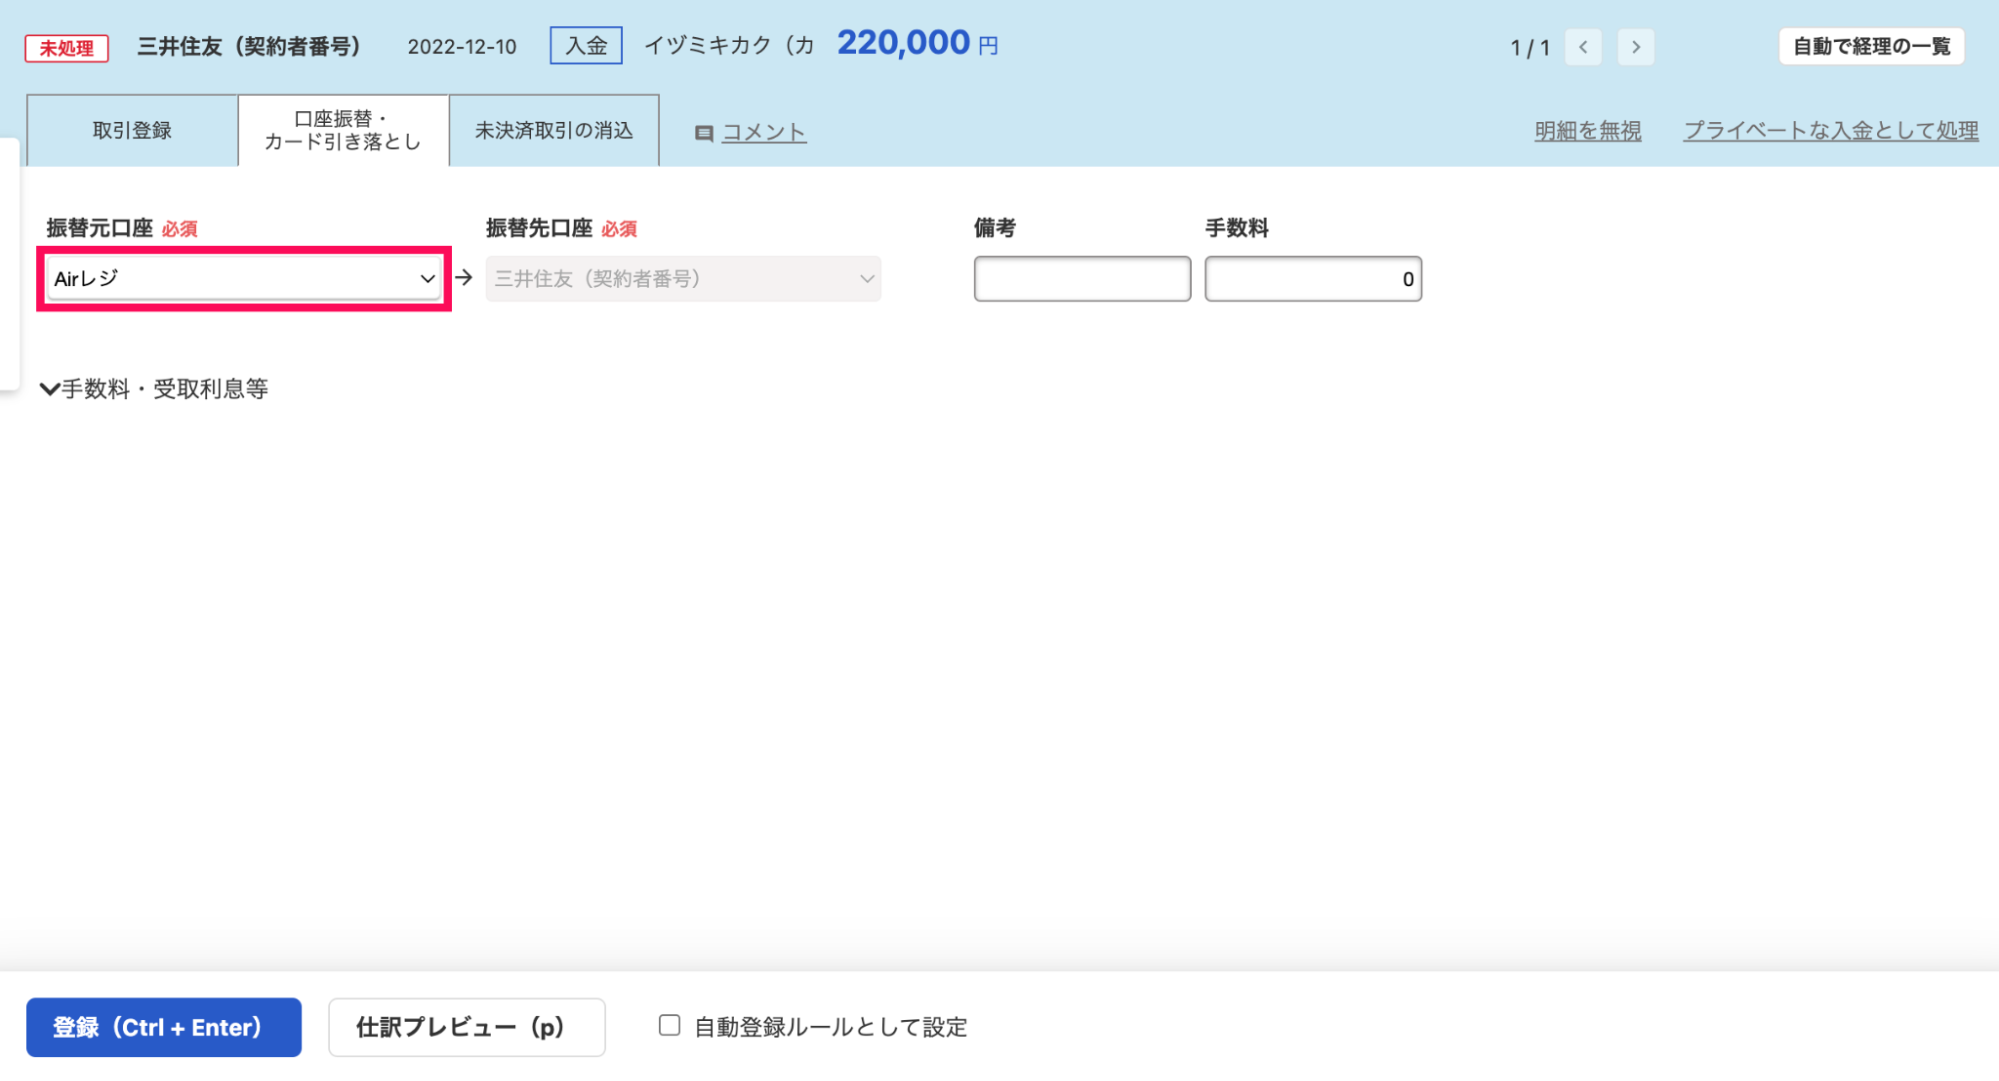Click the 入金 label badge

(x=586, y=46)
